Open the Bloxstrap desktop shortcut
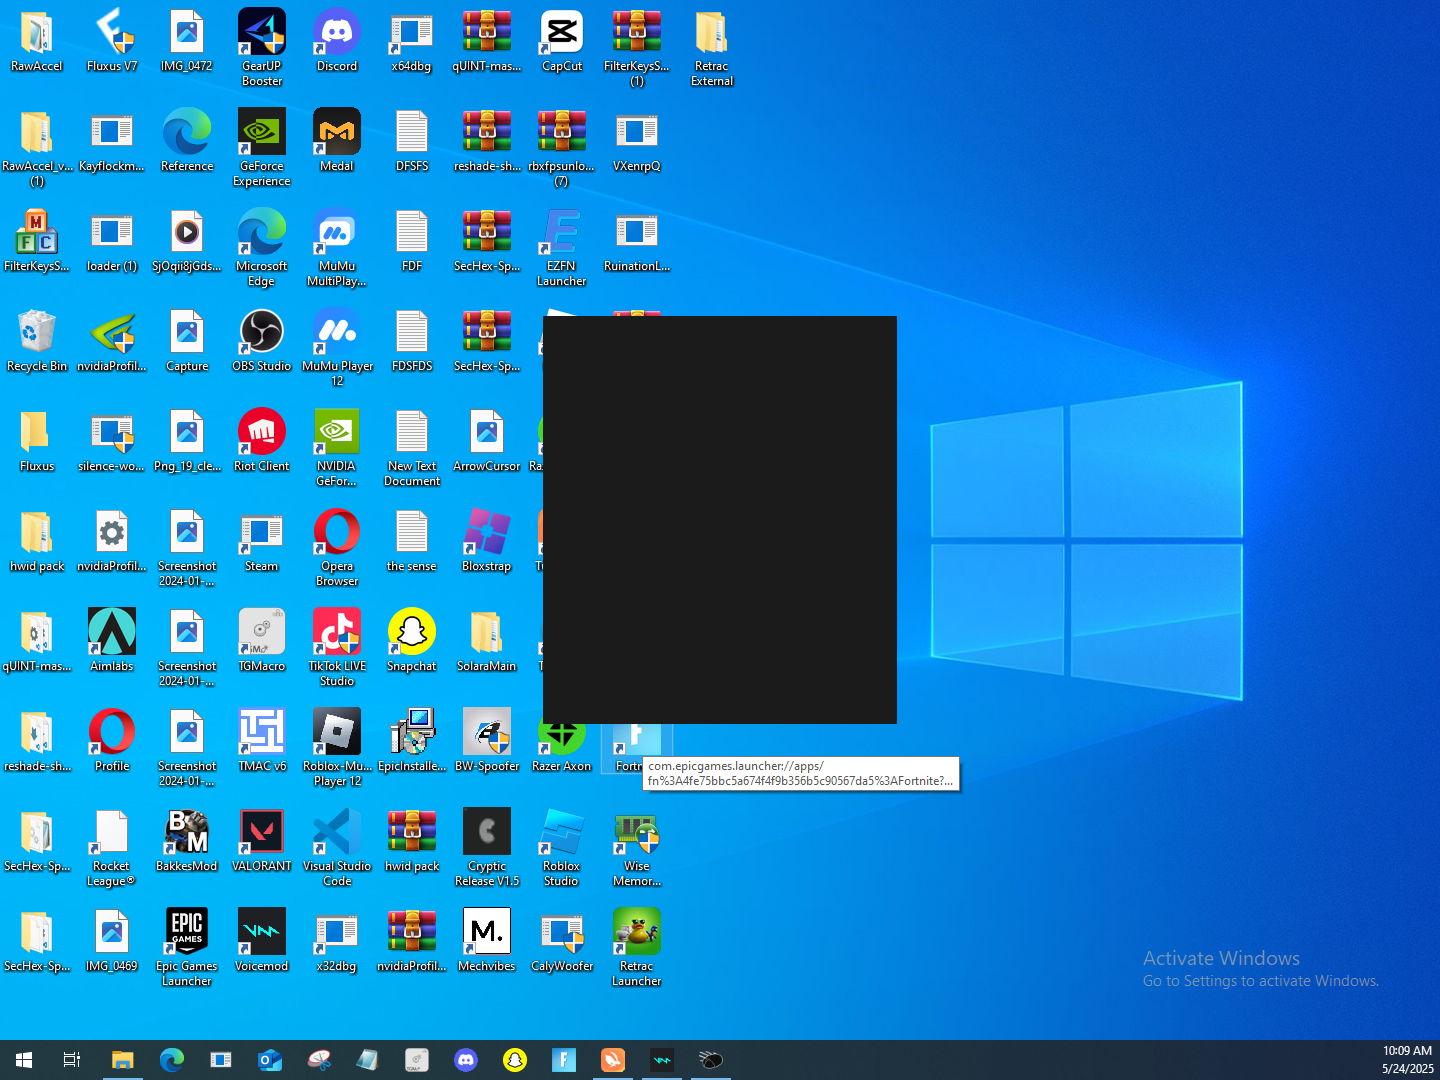1440x1080 pixels. pos(487,533)
